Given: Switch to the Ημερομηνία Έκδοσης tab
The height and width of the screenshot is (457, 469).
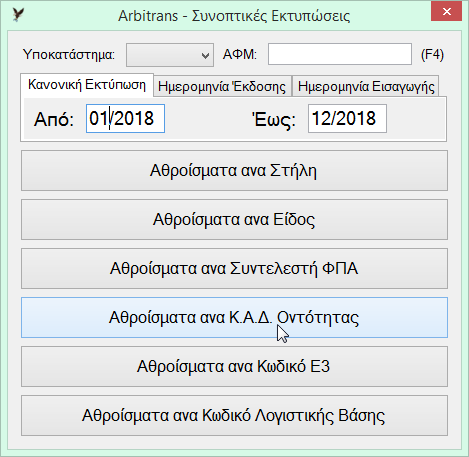Looking at the screenshot, I should click(x=222, y=86).
